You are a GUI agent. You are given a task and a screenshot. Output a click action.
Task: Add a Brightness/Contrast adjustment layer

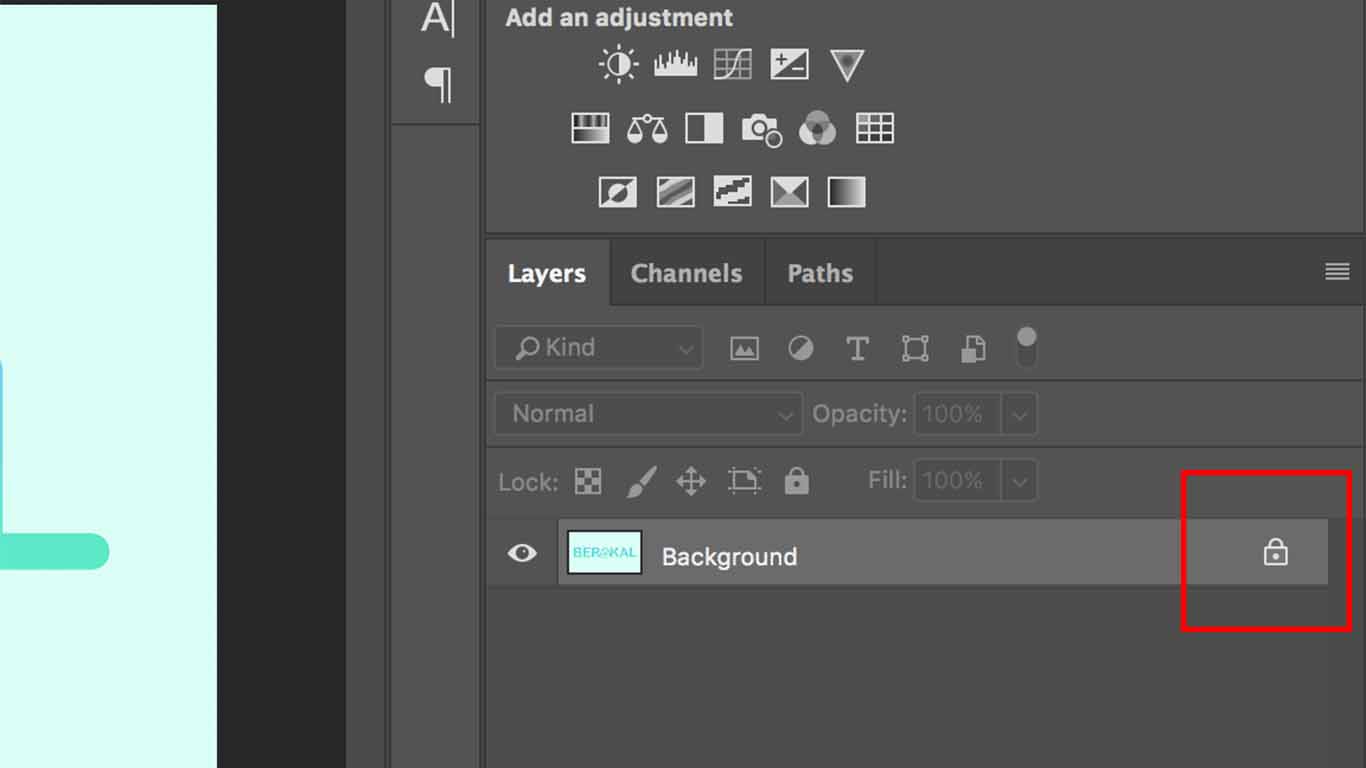618,63
